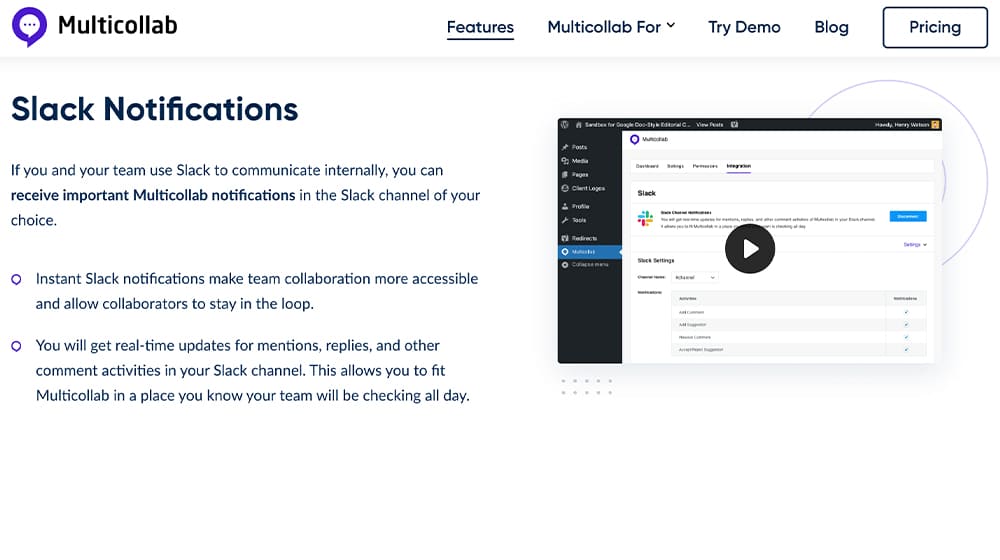Switch to the Dashboard tab in the preview
1000x560 pixels.
647,166
